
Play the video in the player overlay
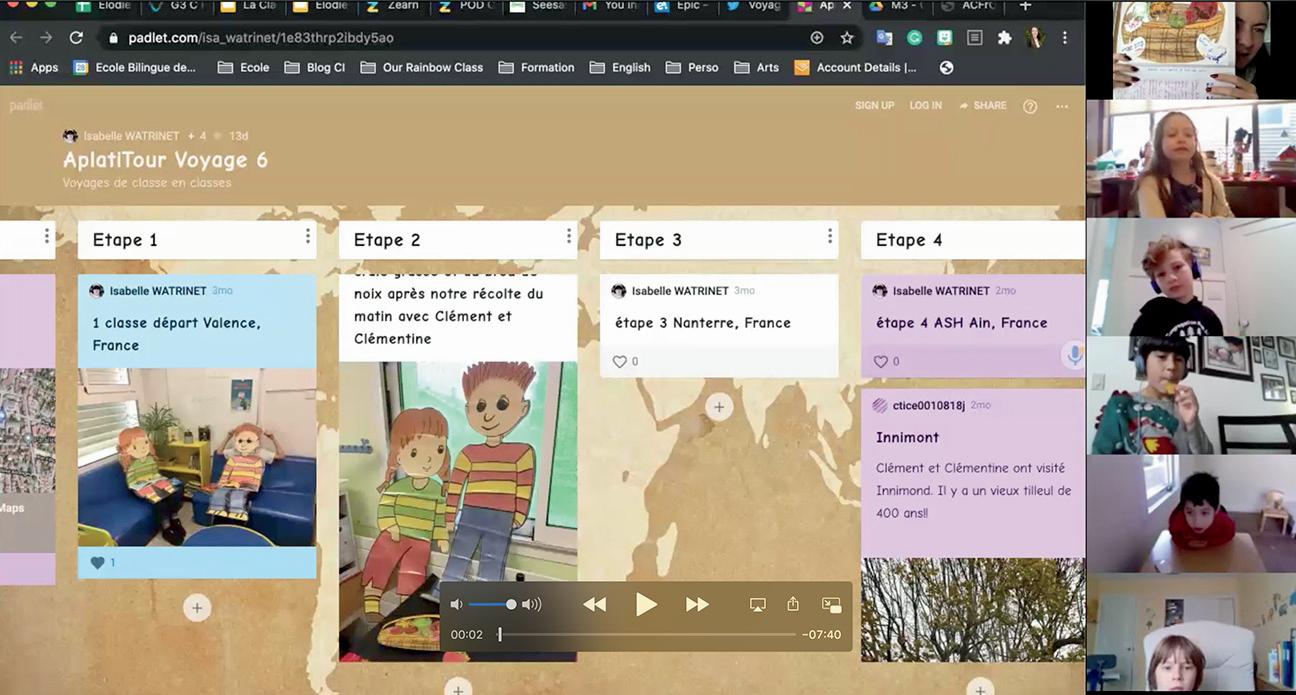click(x=646, y=604)
